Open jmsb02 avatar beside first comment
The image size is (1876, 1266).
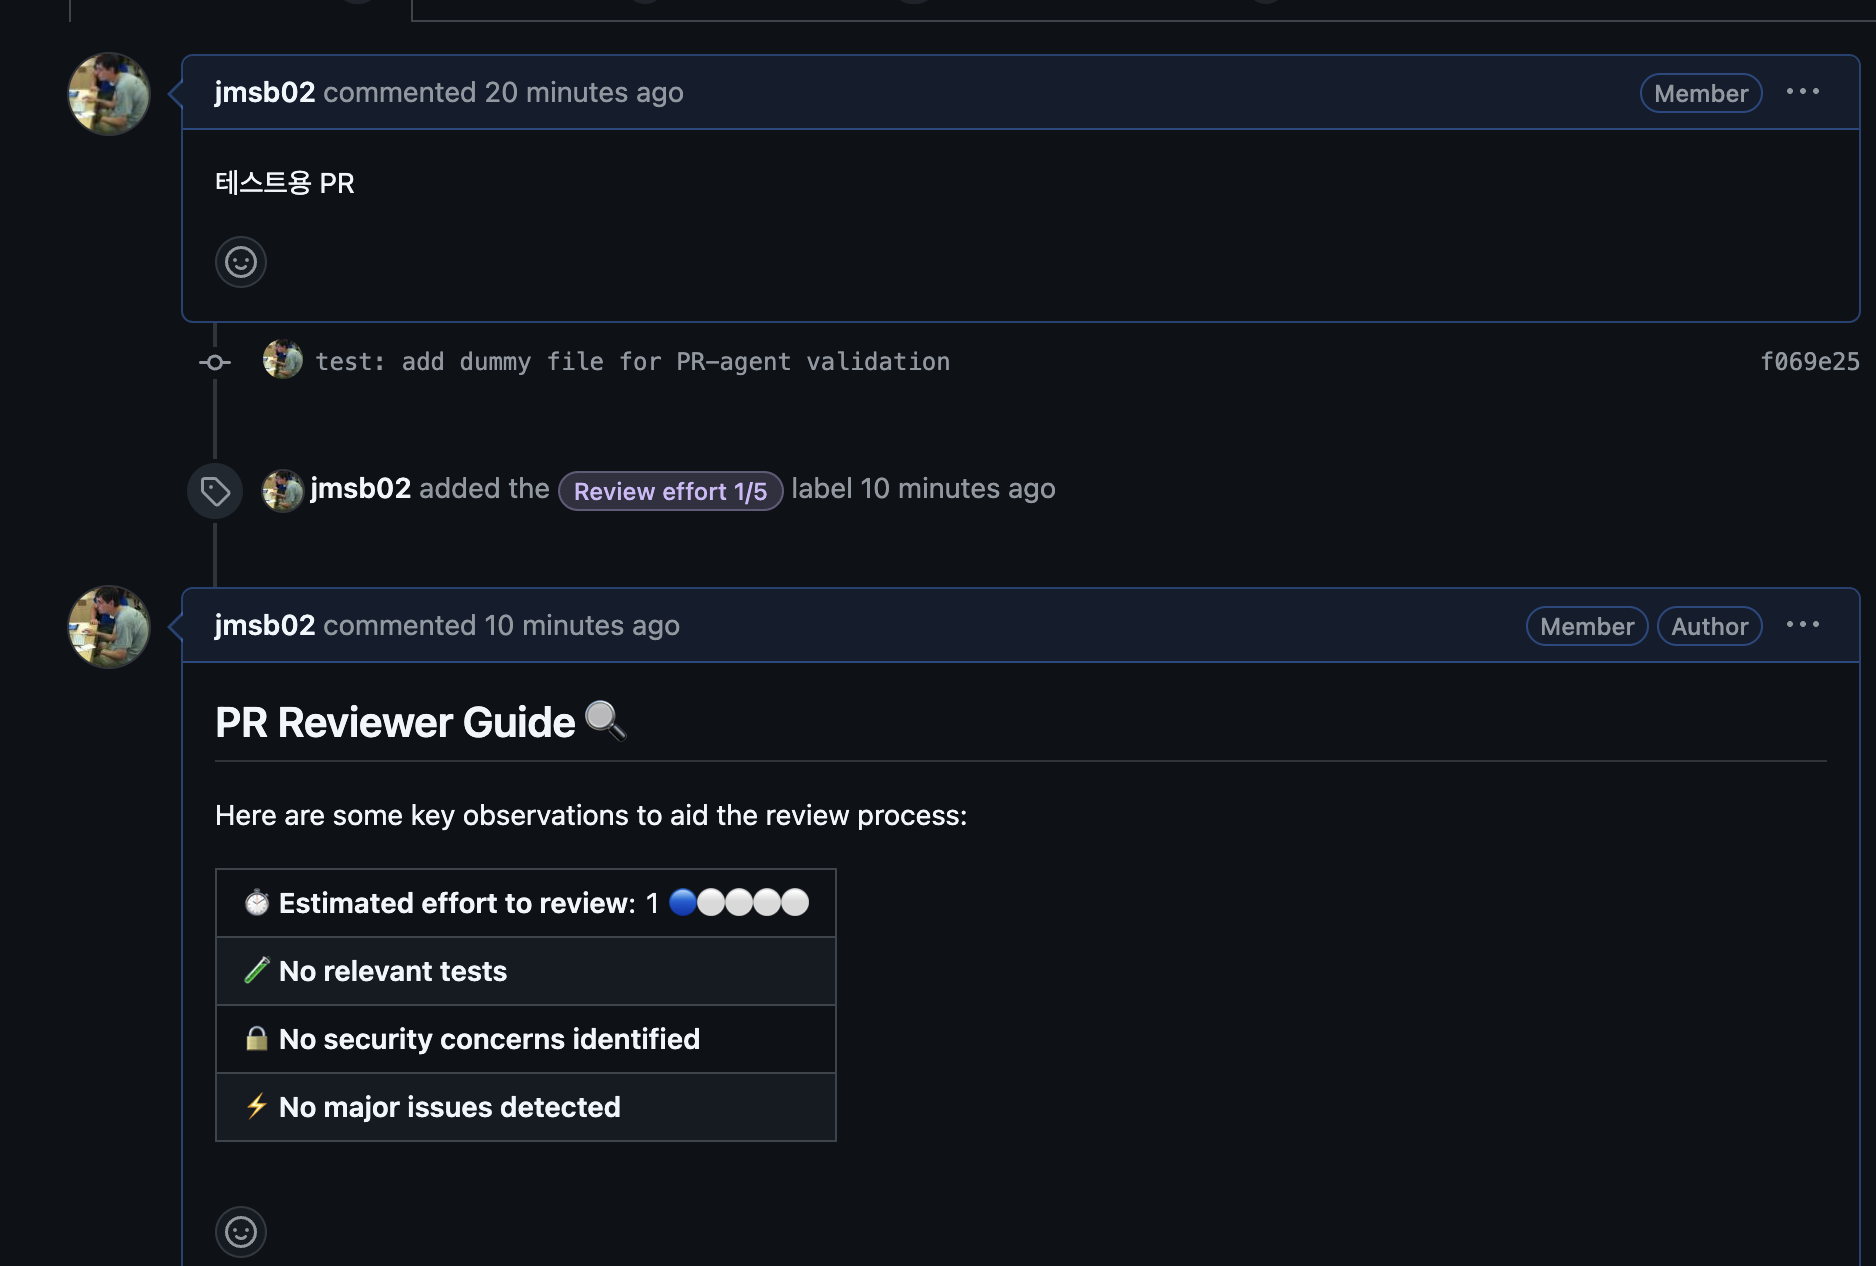pyautogui.click(x=109, y=94)
